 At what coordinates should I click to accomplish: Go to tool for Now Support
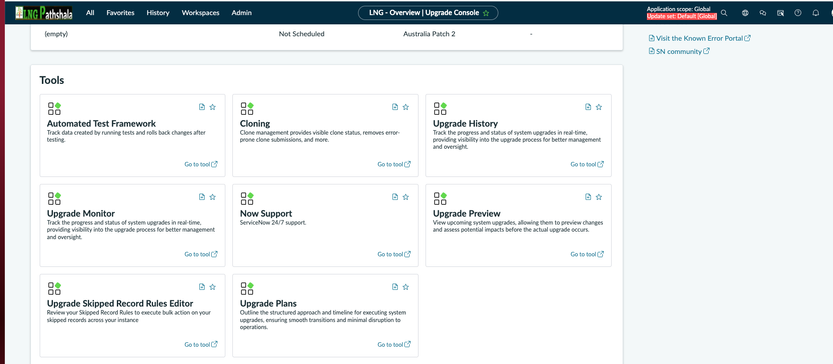coord(394,255)
